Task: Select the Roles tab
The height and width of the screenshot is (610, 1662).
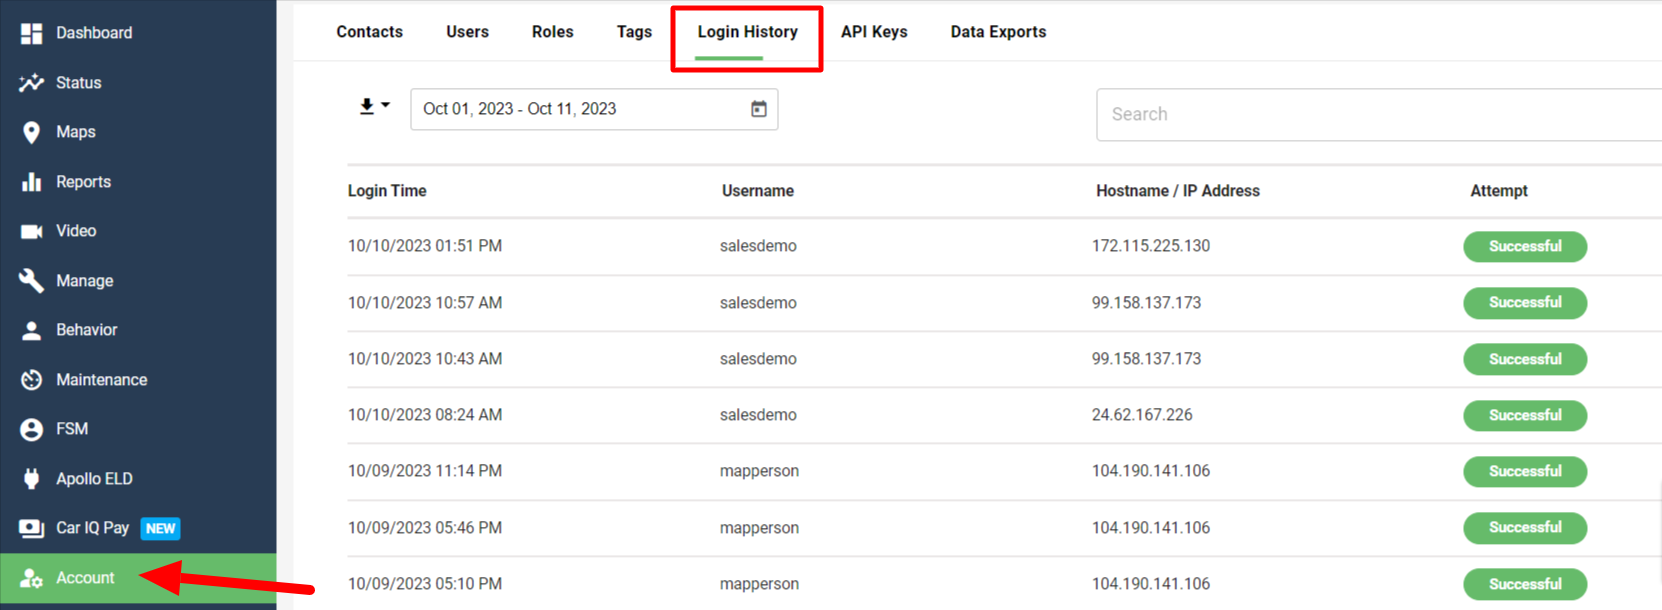Action: (552, 32)
